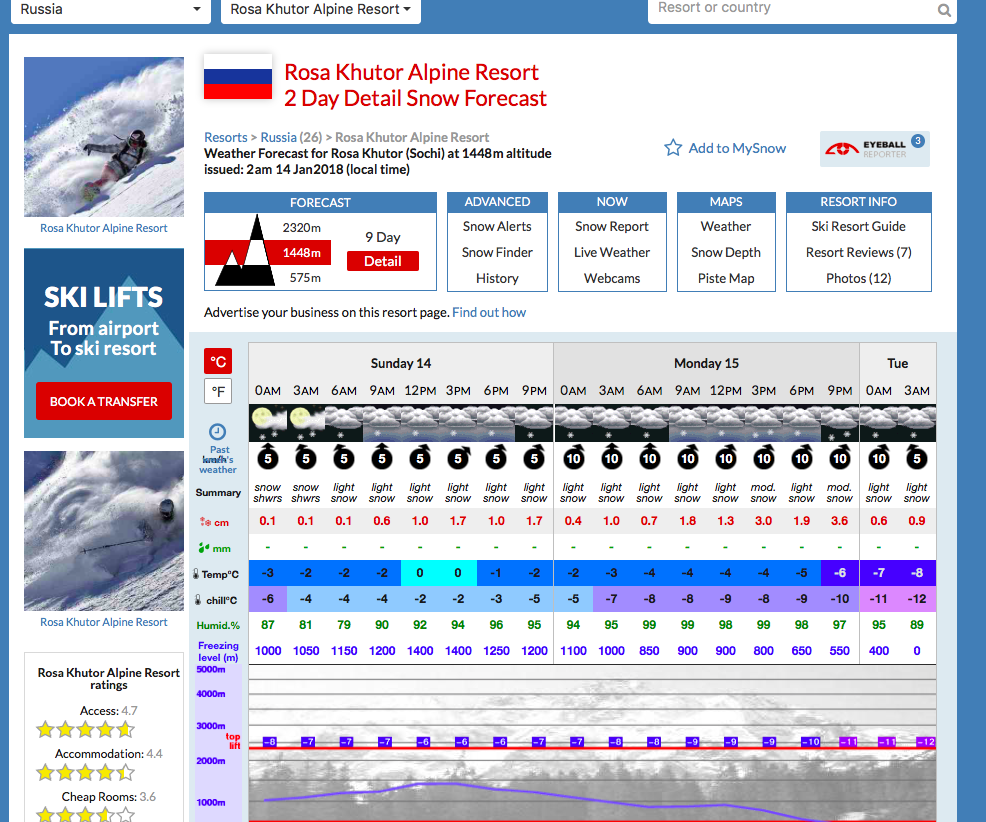
Task: Select the 2320m elevation level
Action: coord(301,227)
